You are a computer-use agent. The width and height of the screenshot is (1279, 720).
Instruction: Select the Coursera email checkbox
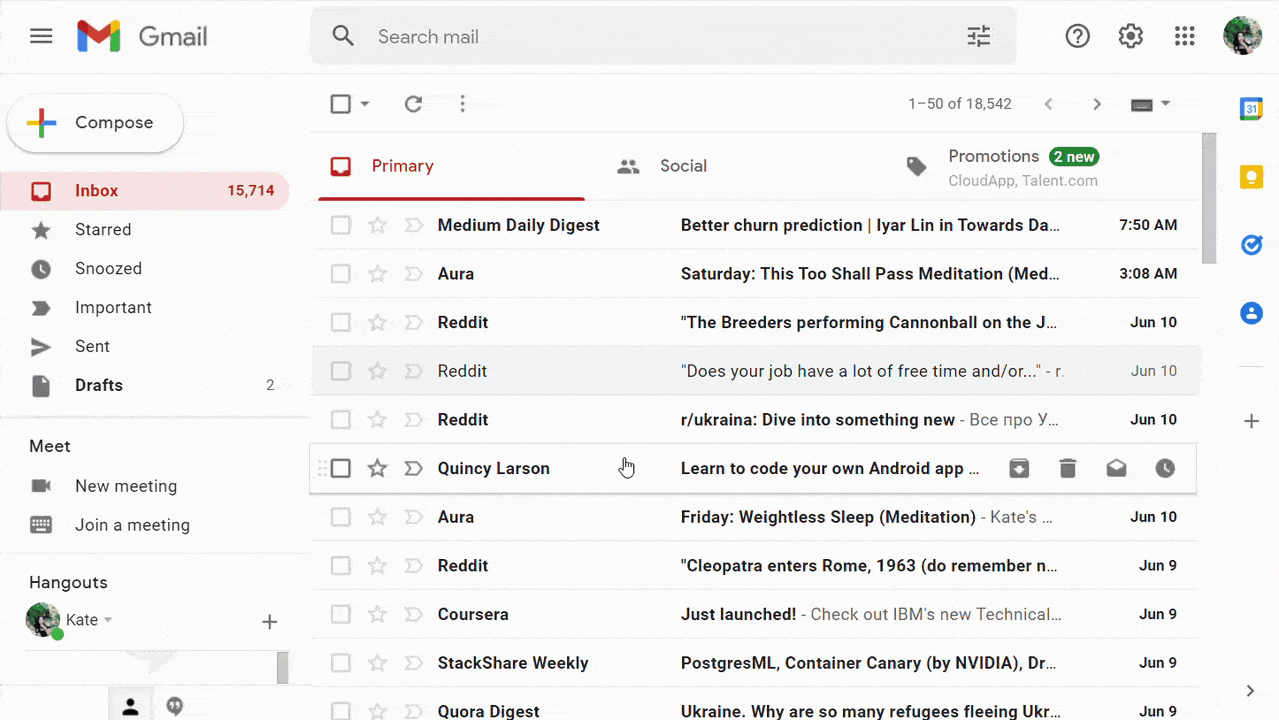[341, 614]
